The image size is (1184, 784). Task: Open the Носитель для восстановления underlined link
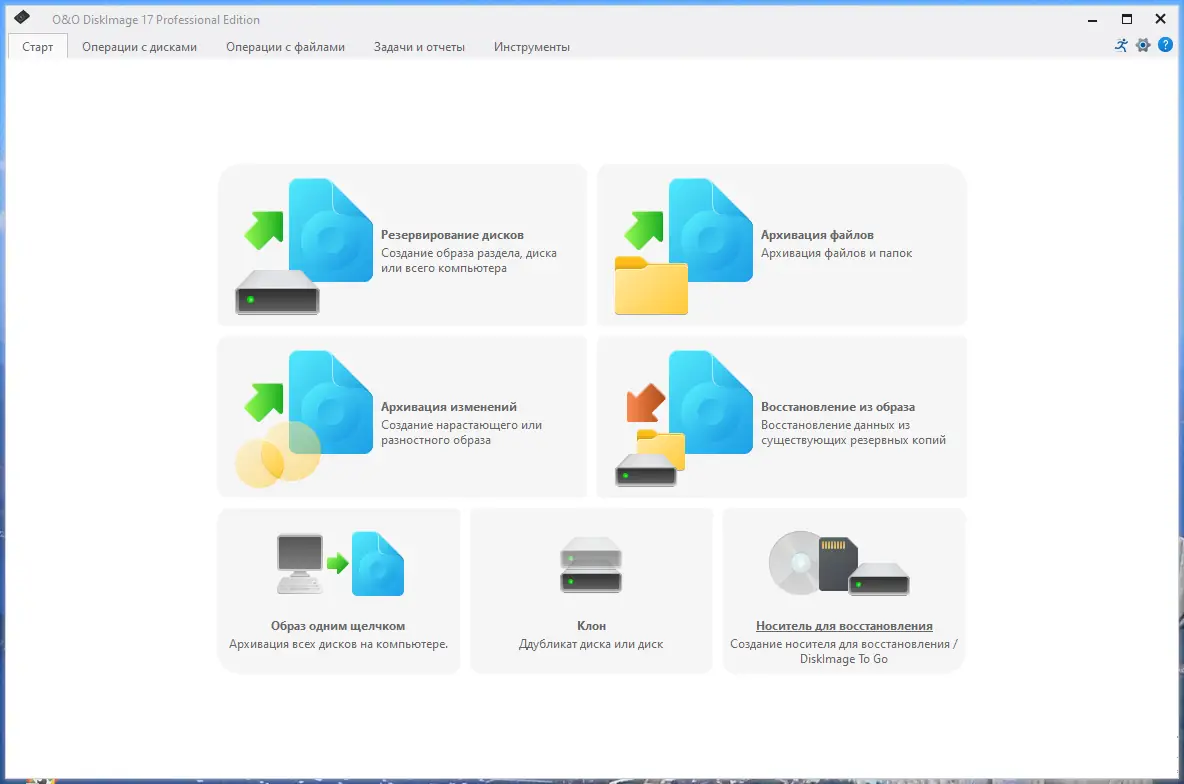[x=844, y=625]
